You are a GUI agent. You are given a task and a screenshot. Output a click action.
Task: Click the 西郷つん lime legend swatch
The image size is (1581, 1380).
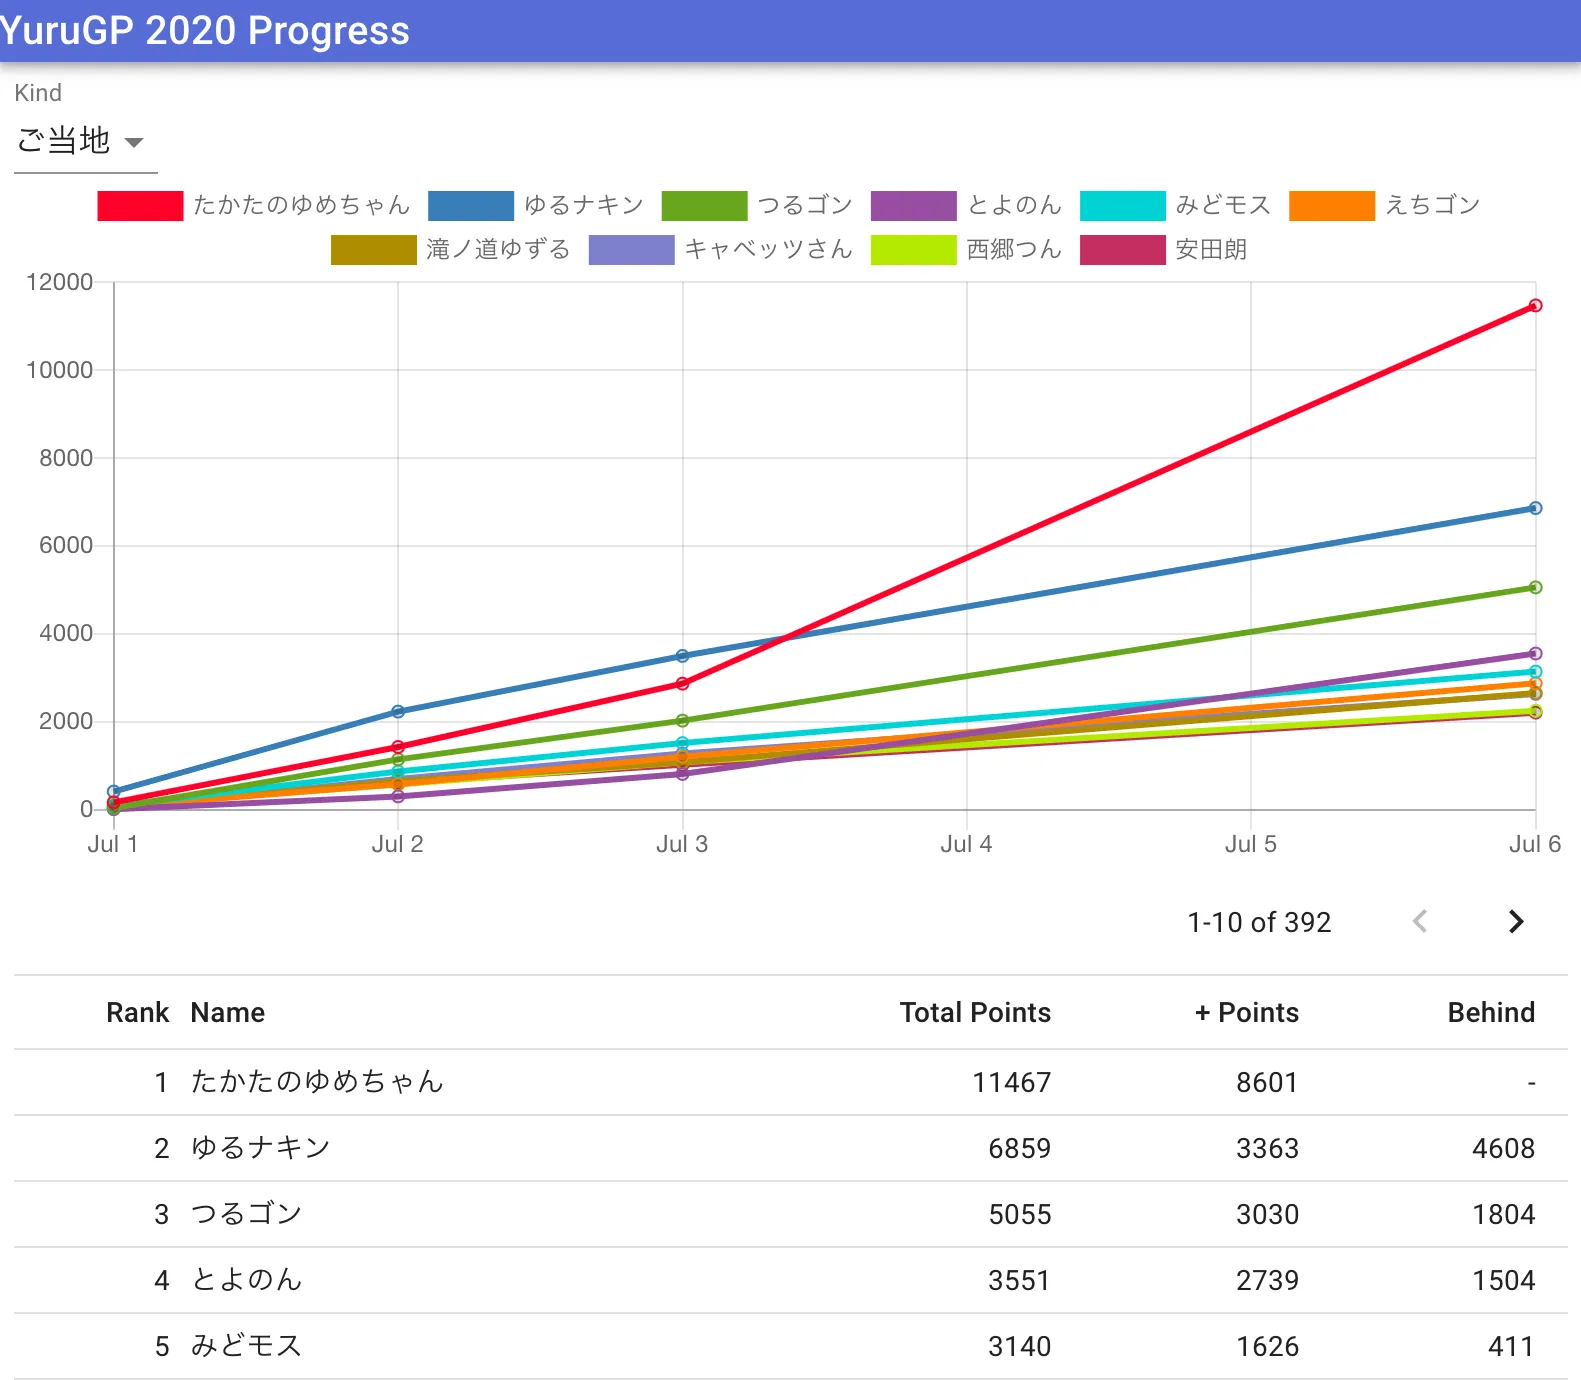point(913,250)
